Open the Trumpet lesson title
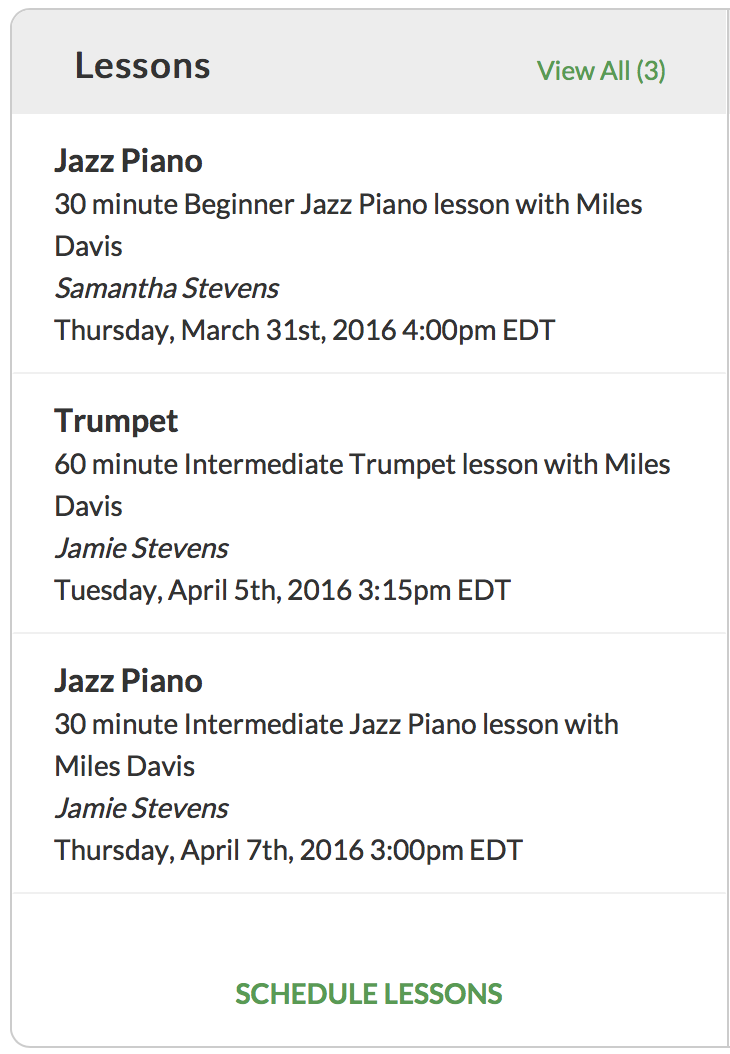The width and height of the screenshot is (730, 1054). pyautogui.click(x=116, y=421)
